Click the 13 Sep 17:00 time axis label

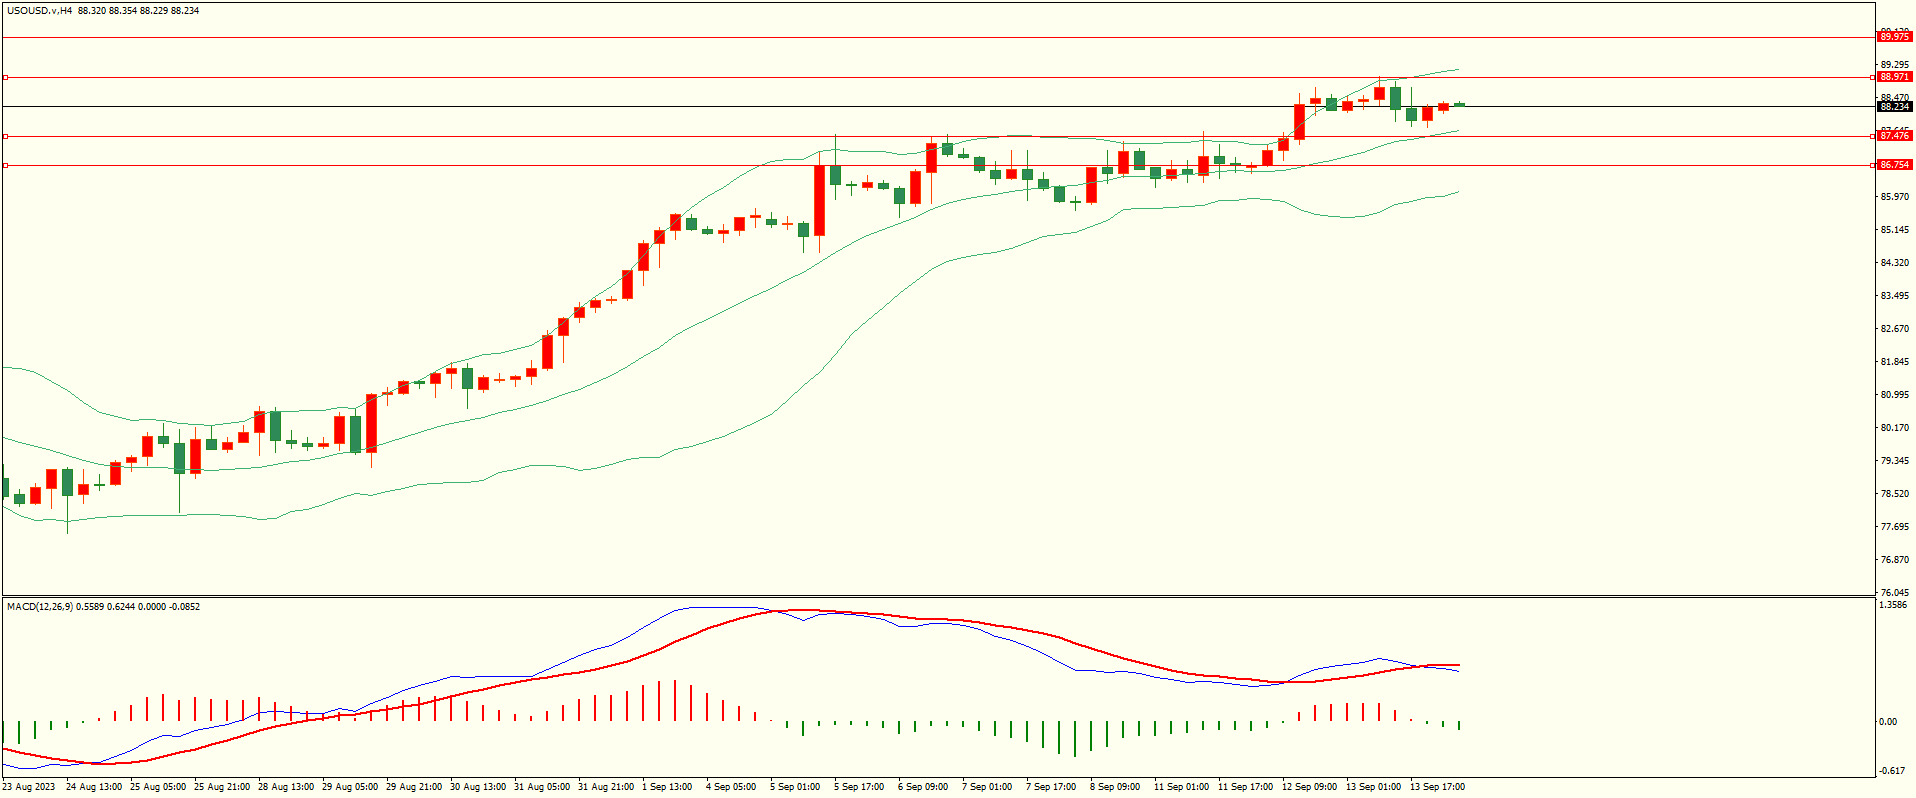tap(1437, 787)
